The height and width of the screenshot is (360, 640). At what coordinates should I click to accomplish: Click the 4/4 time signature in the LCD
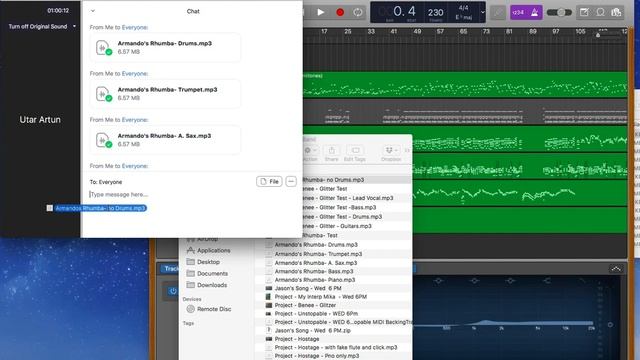(463, 8)
